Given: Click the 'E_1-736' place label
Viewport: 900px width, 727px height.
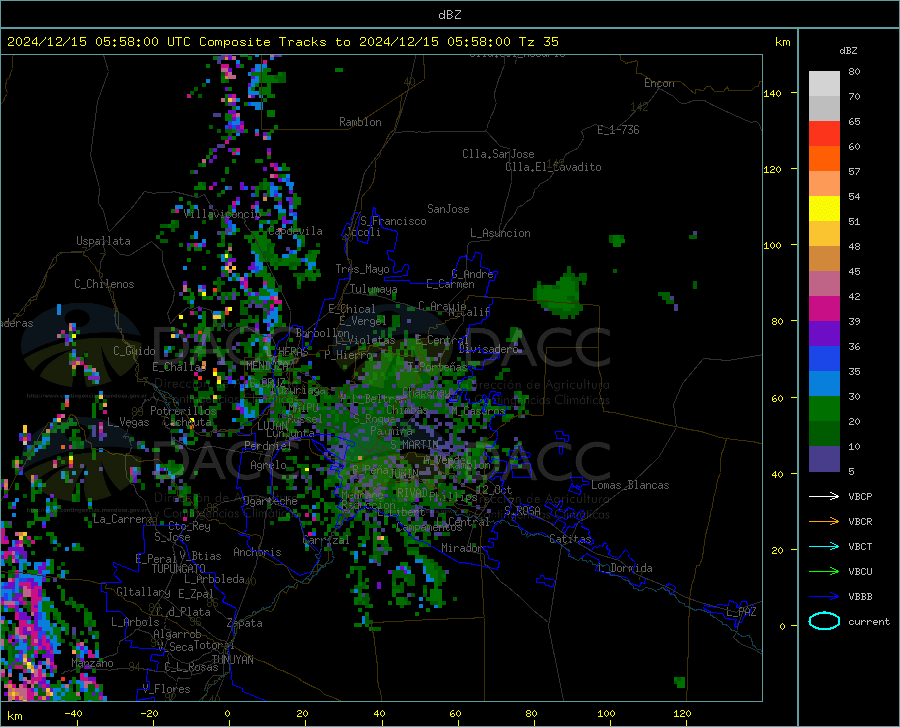Looking at the screenshot, I should 618,130.
